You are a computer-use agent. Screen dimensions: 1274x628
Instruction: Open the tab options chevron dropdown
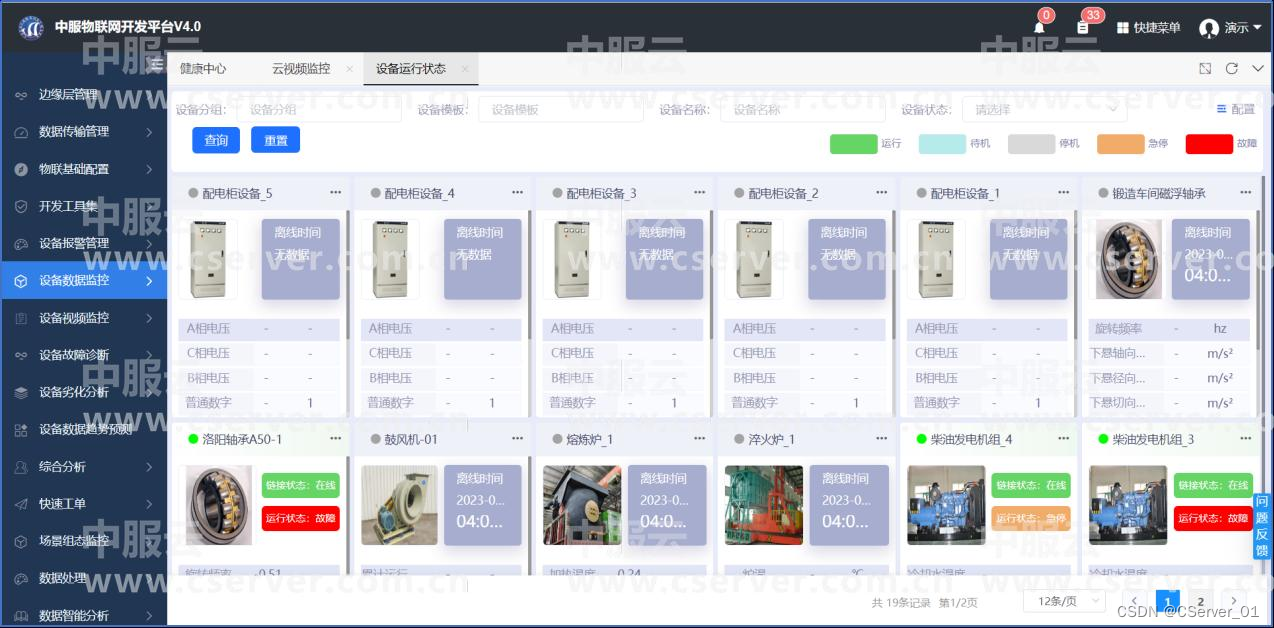[1258, 68]
